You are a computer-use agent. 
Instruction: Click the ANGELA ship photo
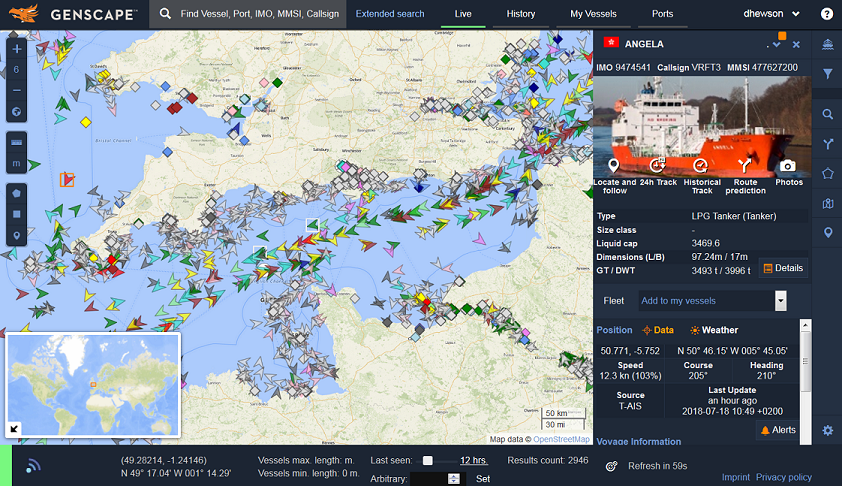(x=702, y=127)
